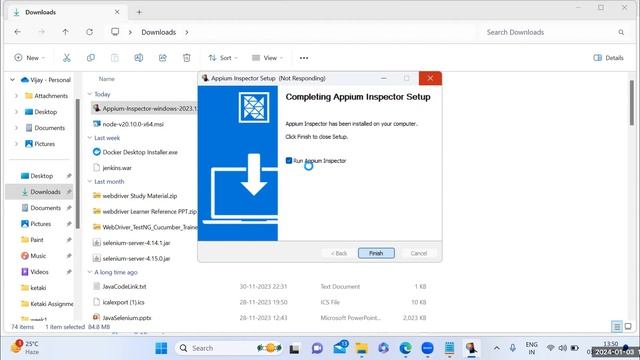Click the file list vertical scrollbar
This screenshot has height=360, width=640.
point(631,102)
